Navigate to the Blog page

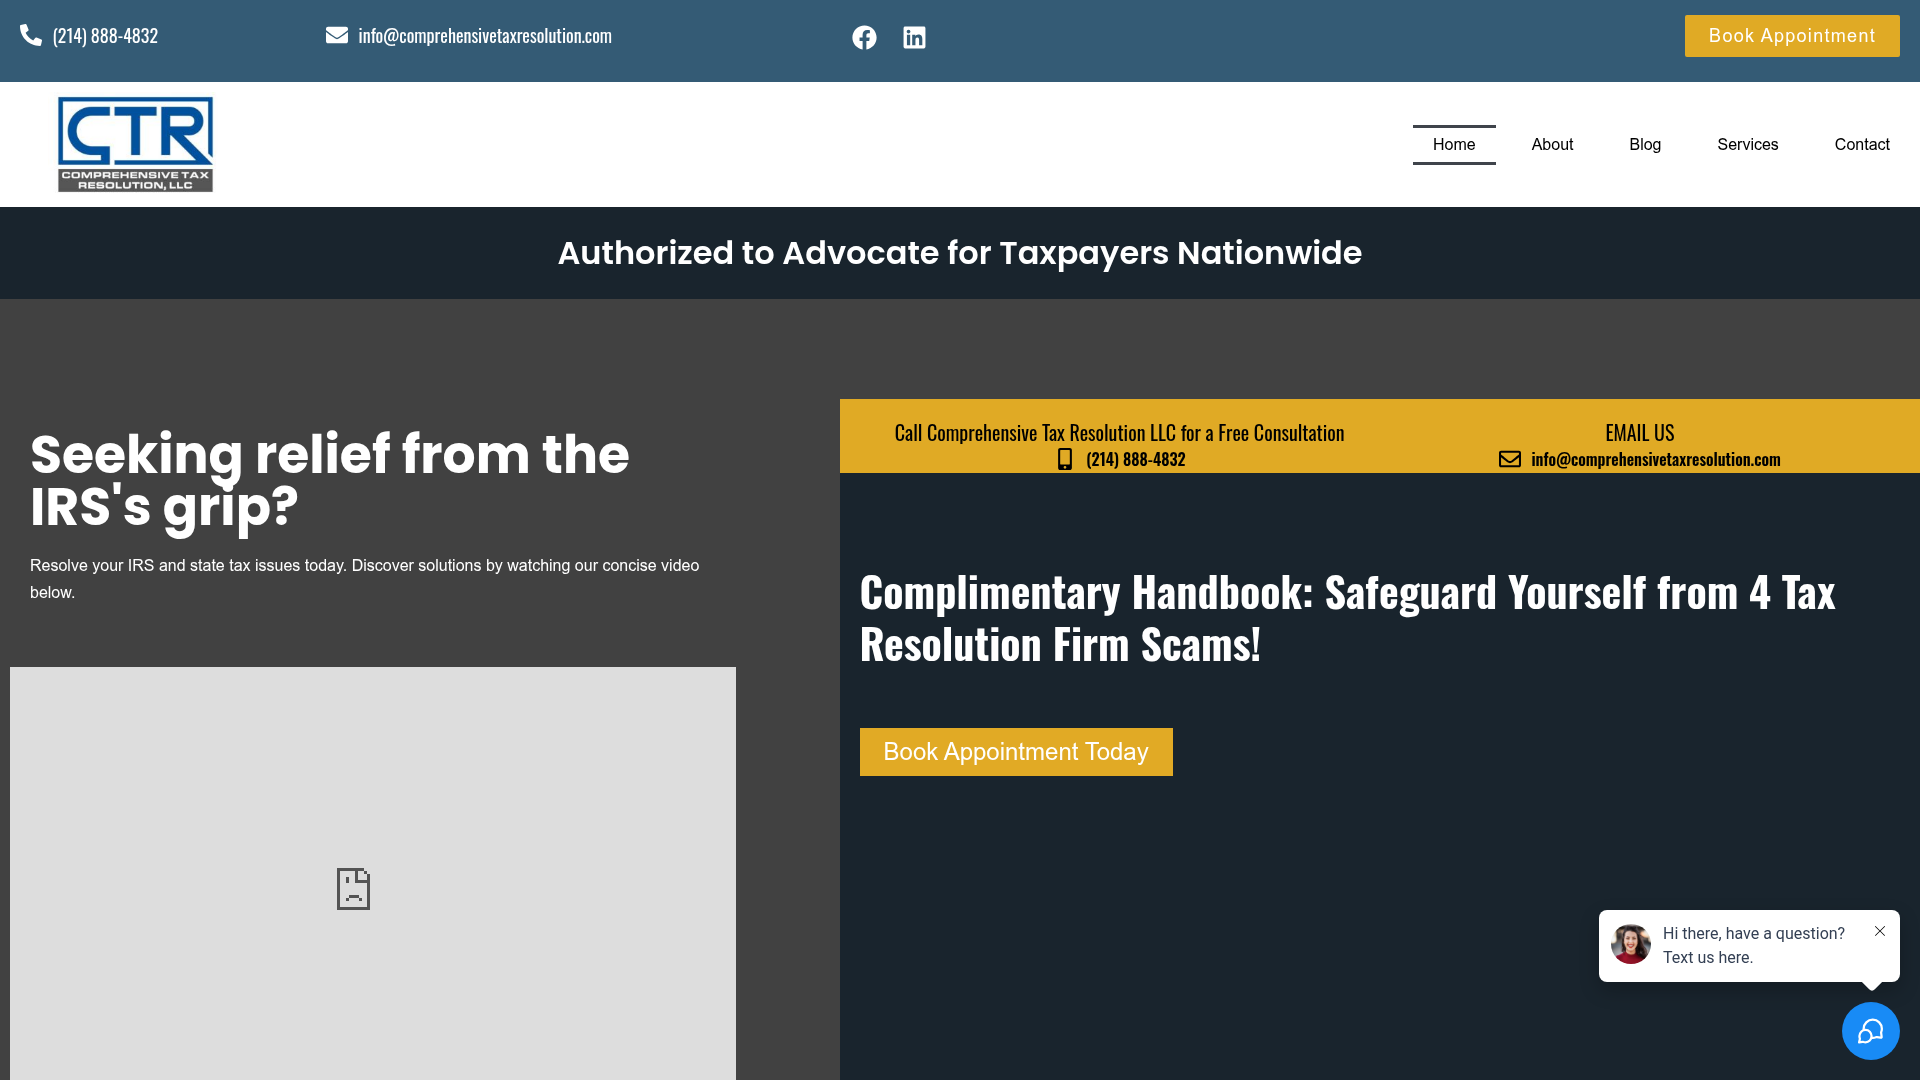tap(1644, 145)
